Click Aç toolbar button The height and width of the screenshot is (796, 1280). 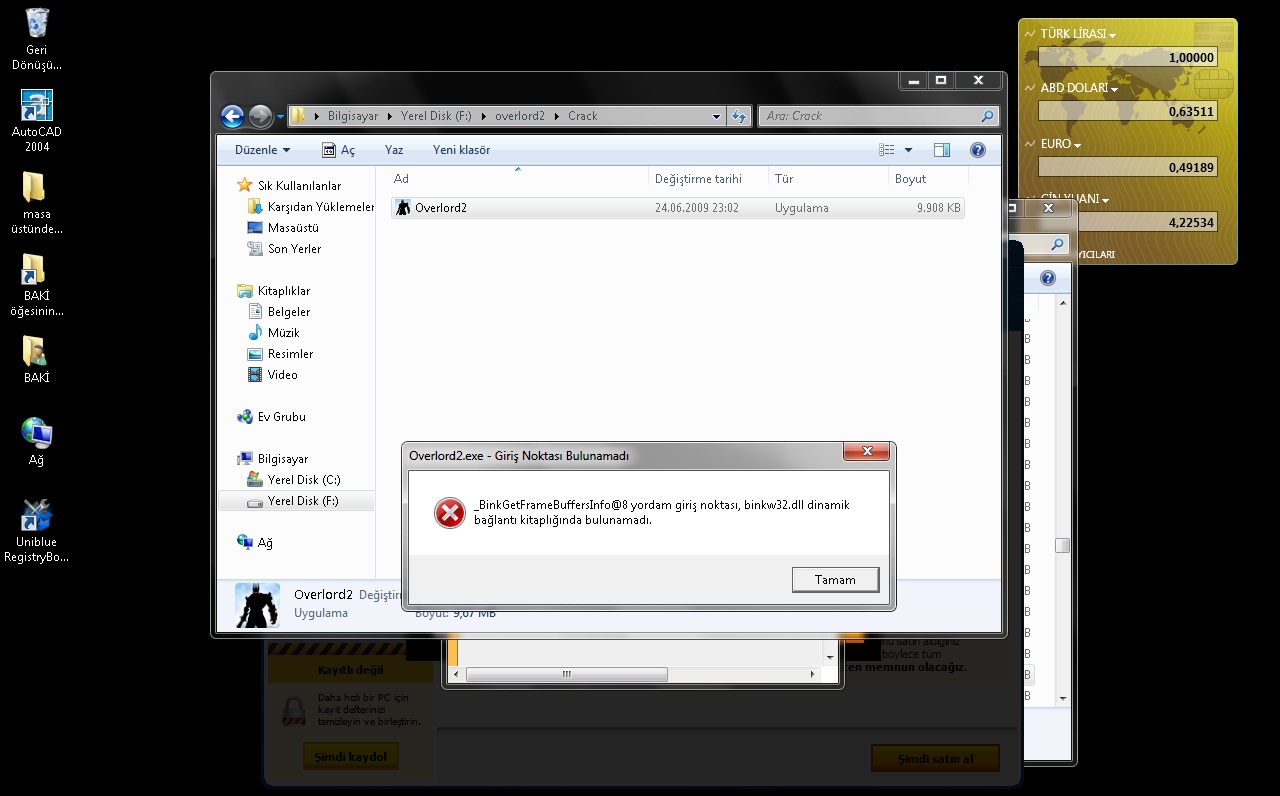pyautogui.click(x=338, y=150)
